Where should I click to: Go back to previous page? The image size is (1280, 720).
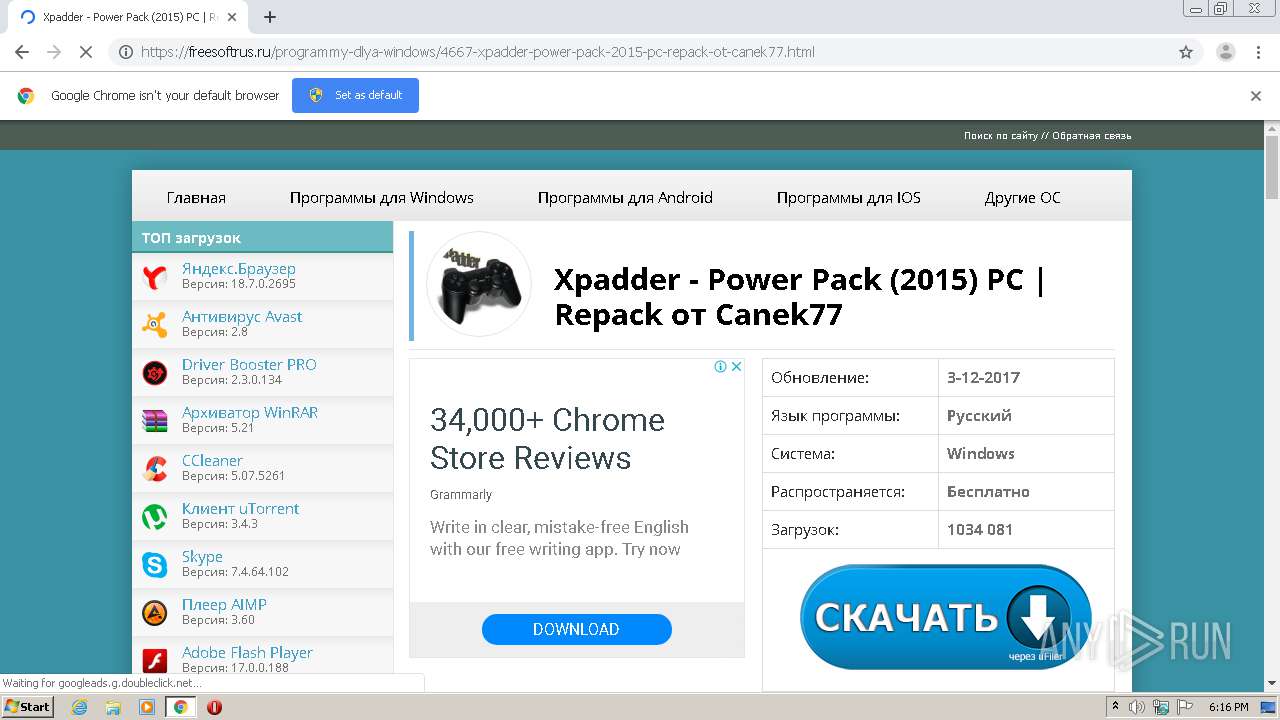(x=22, y=52)
